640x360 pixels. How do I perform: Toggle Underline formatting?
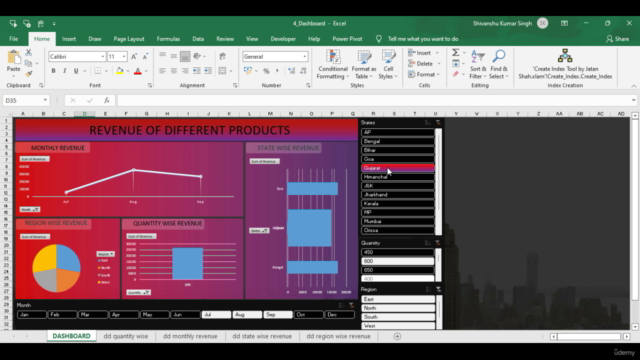76,71
